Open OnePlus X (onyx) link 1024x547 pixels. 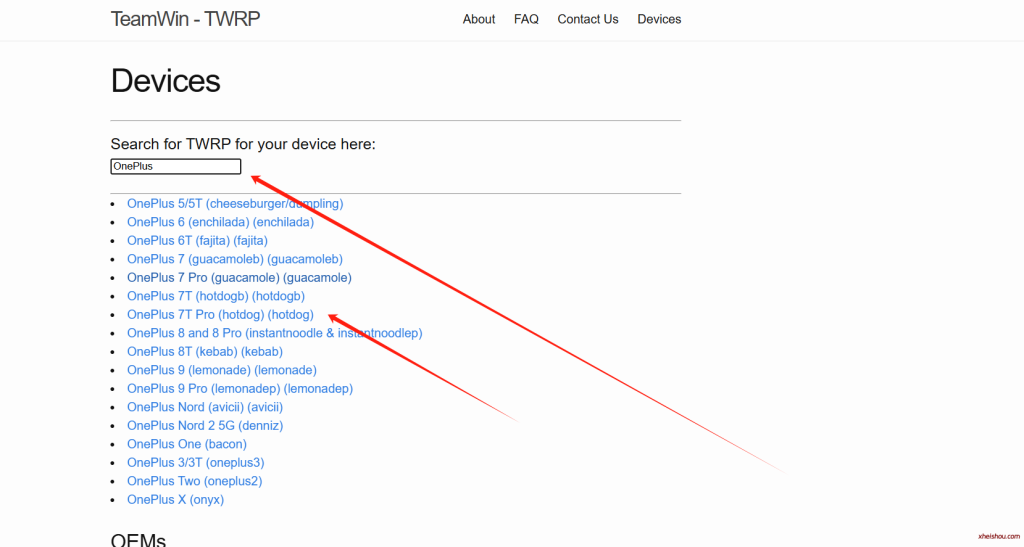pos(175,499)
